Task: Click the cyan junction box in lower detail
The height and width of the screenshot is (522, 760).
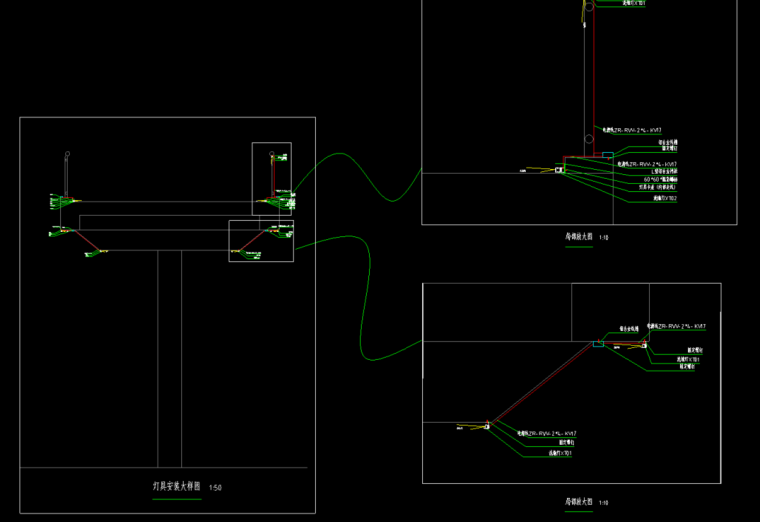Action: point(598,343)
